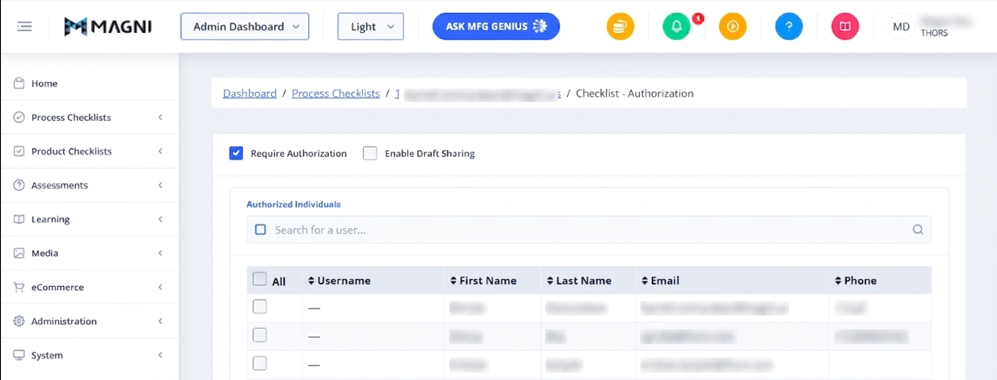Expand Administration chevron
This screenshot has height=380, width=997.
(x=160, y=321)
